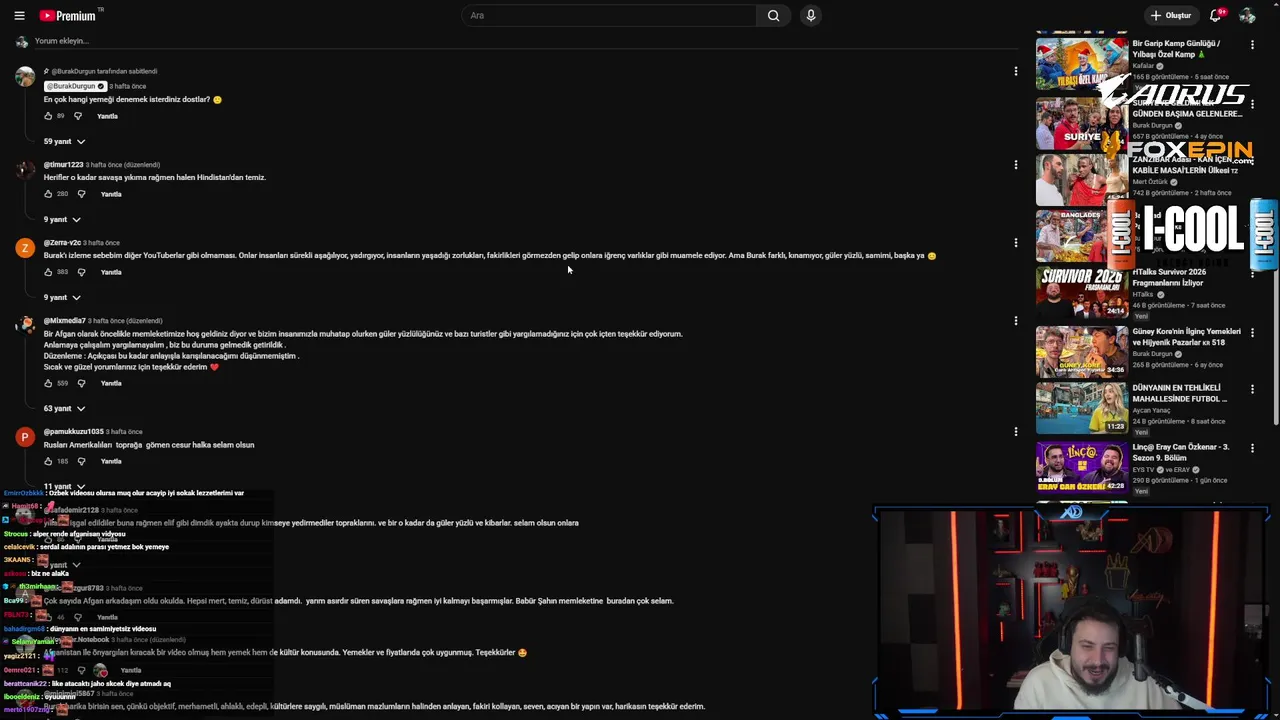The height and width of the screenshot is (720, 1280).
Task: Open options menu for Mixmedia7 comment
Action: click(1015, 320)
